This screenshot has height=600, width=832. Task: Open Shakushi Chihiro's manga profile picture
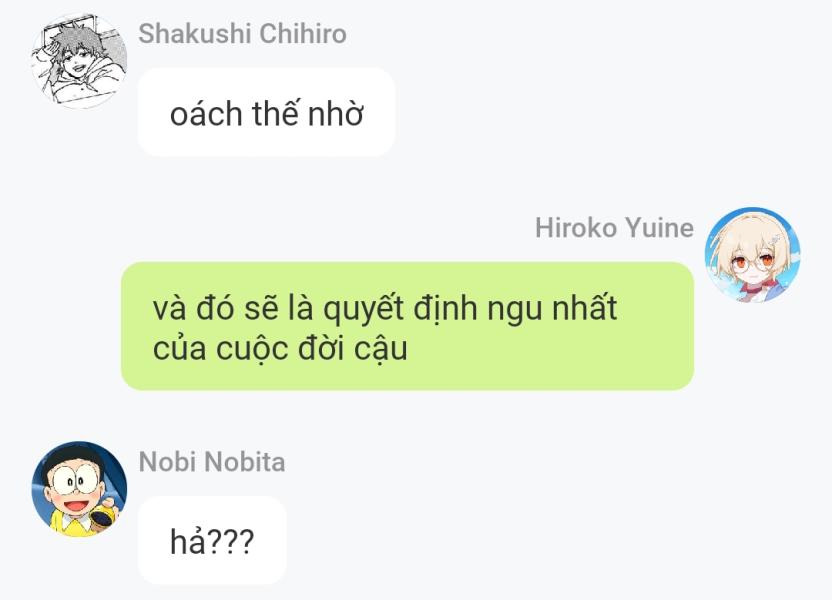pyautogui.click(x=79, y=60)
